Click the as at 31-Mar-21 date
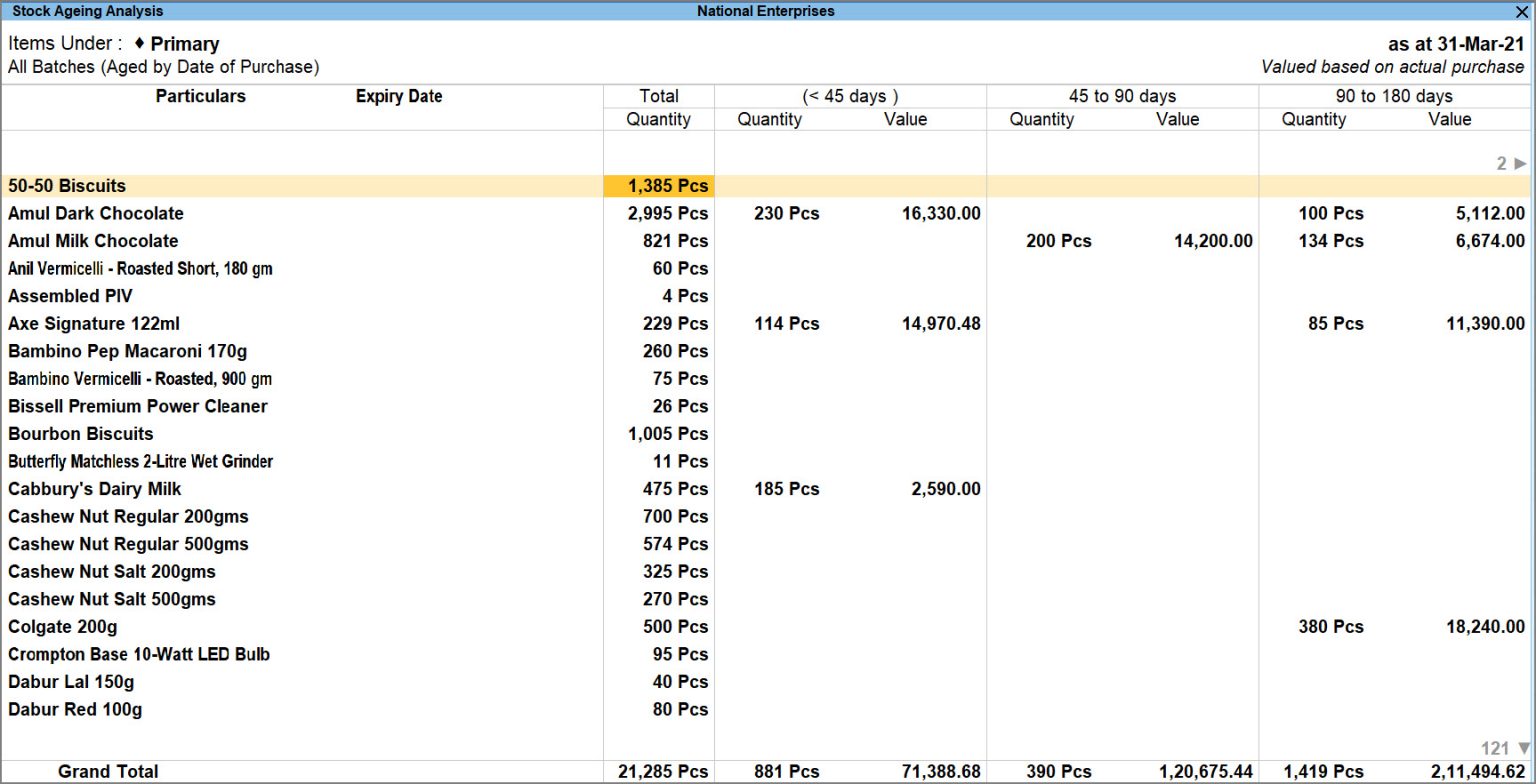 click(1455, 44)
